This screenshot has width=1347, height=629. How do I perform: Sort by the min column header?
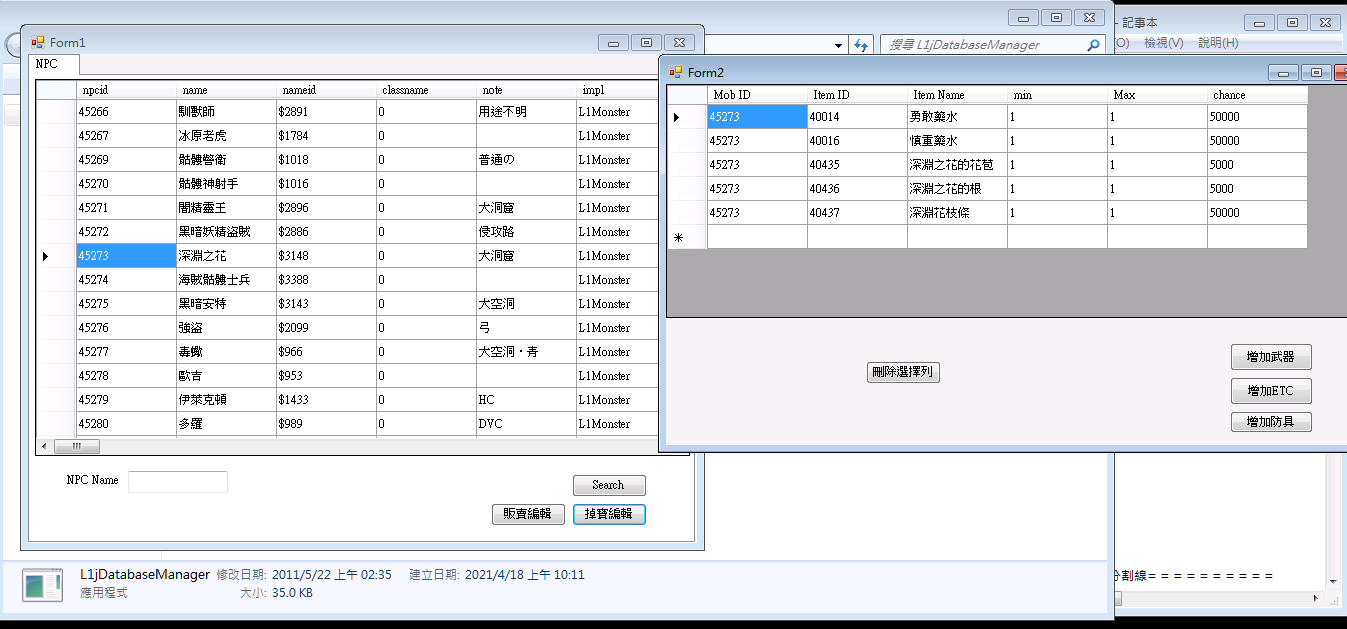click(1057, 95)
